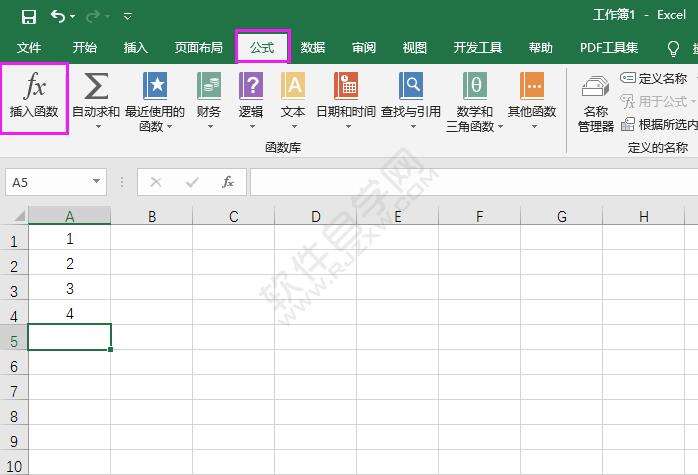Switch to the 页面布局 ribbon tab

[x=199, y=47]
